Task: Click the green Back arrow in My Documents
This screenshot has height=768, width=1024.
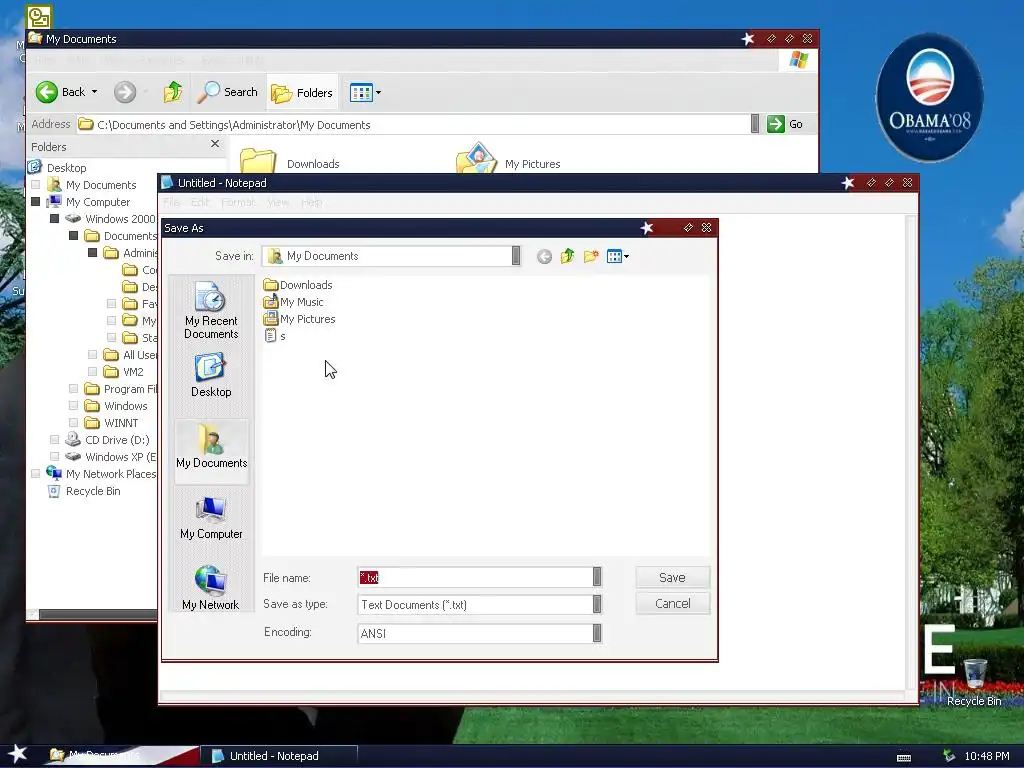Action: coord(46,92)
